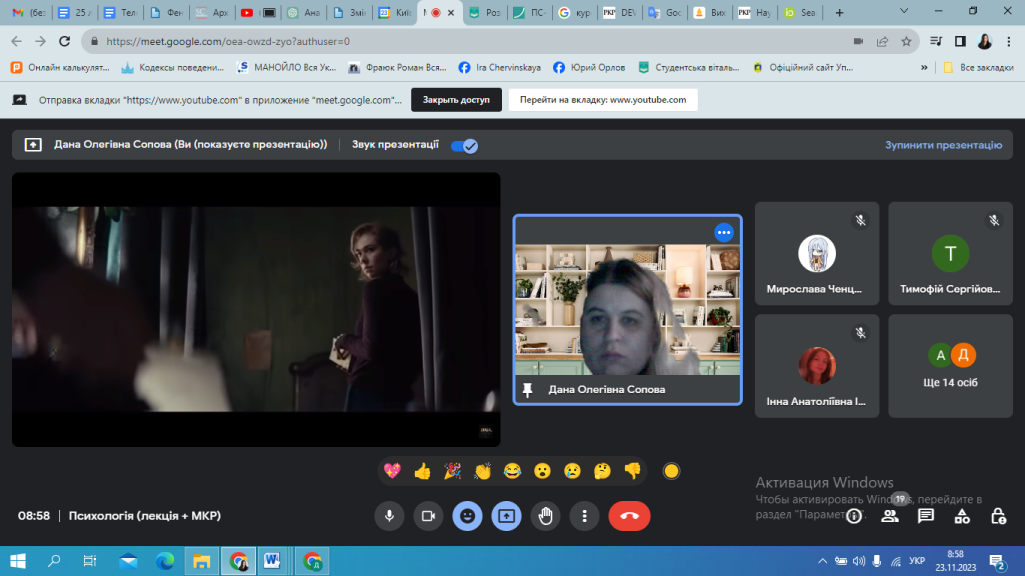The width and height of the screenshot is (1025, 576).
Task: Open the activities panel icon
Action: point(962,516)
